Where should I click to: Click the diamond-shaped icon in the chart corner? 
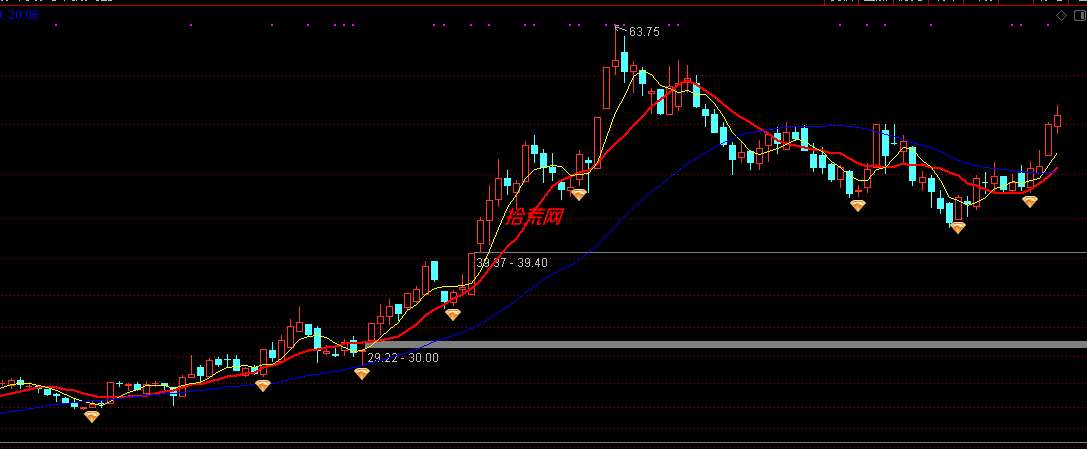point(1061,15)
